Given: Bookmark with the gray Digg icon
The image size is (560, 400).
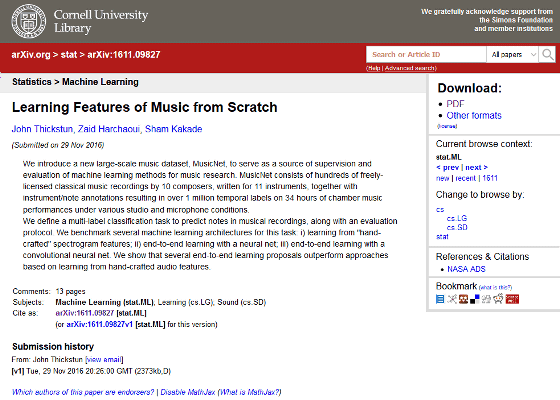Looking at the screenshot, I should click(x=486, y=299).
